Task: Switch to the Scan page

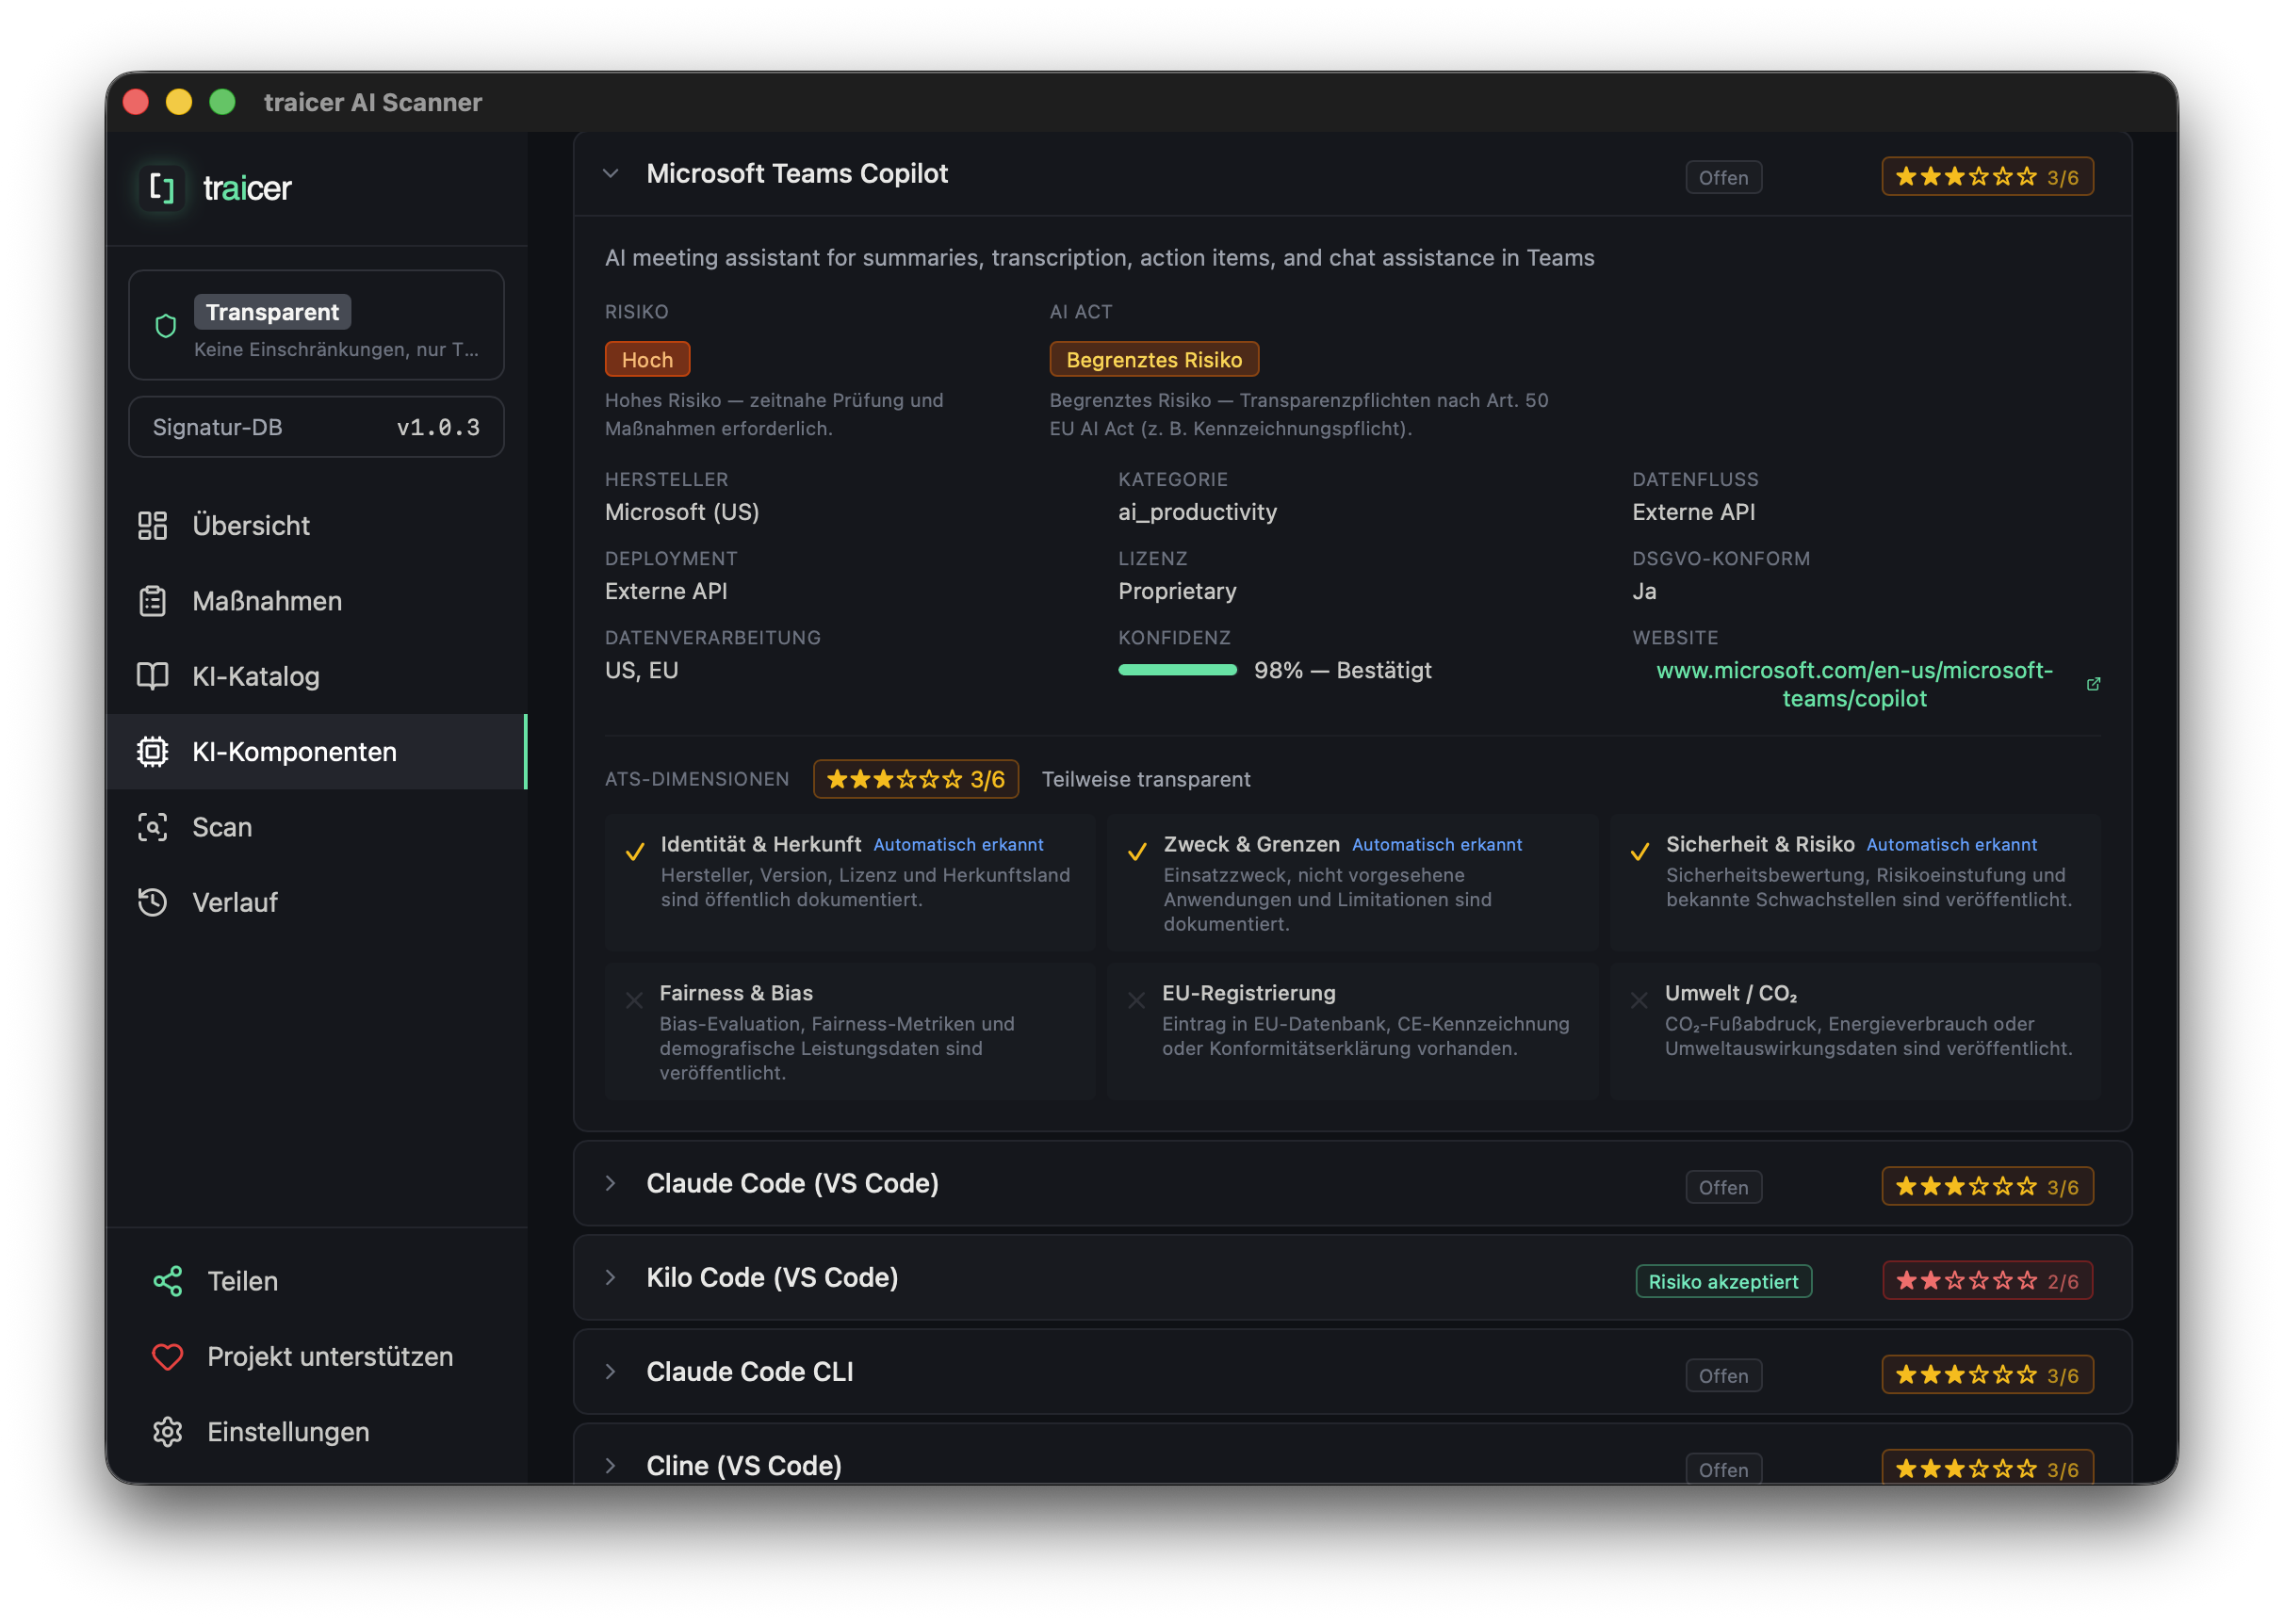Action: (x=316, y=827)
